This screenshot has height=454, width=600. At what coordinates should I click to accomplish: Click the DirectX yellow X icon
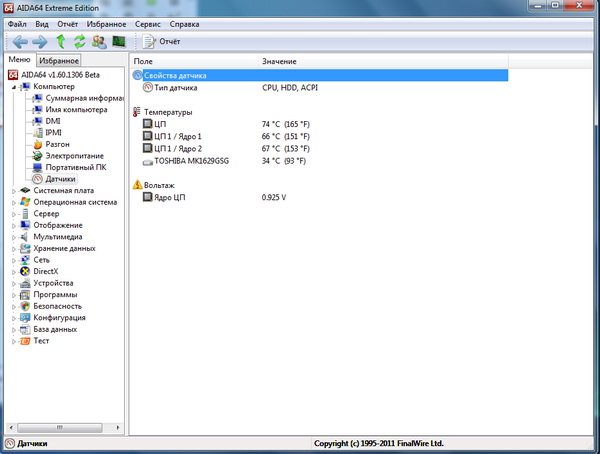pos(25,271)
